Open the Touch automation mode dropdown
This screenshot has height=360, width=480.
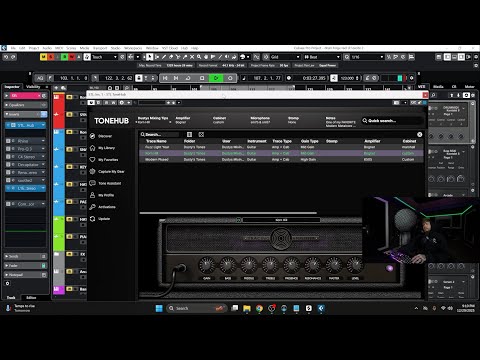tap(104, 57)
